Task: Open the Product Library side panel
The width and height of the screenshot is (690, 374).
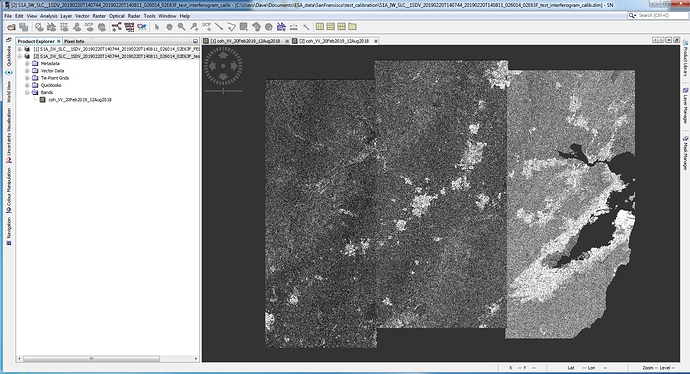Action: coord(685,59)
